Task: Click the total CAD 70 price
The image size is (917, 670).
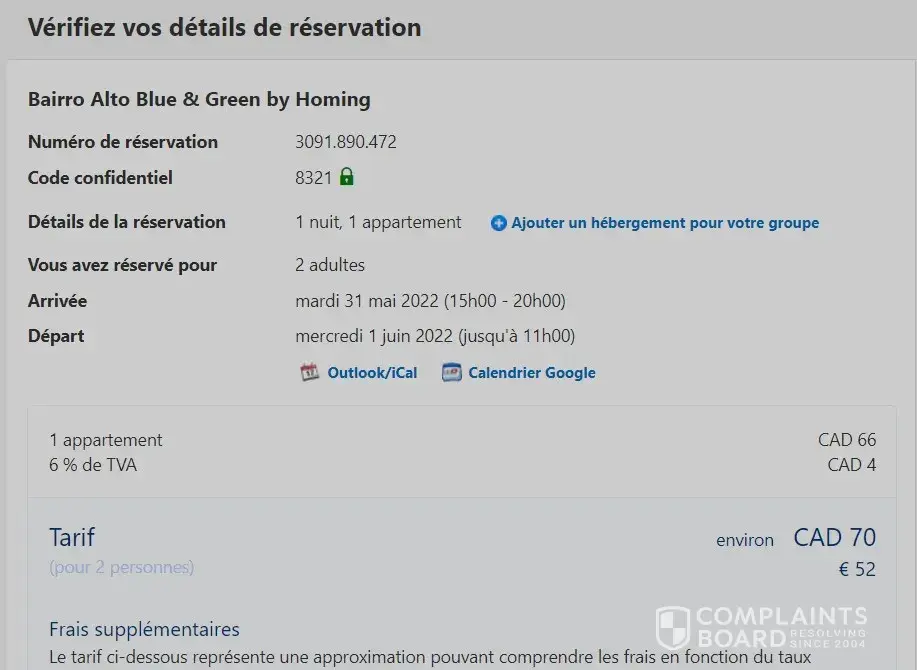Action: pos(835,537)
